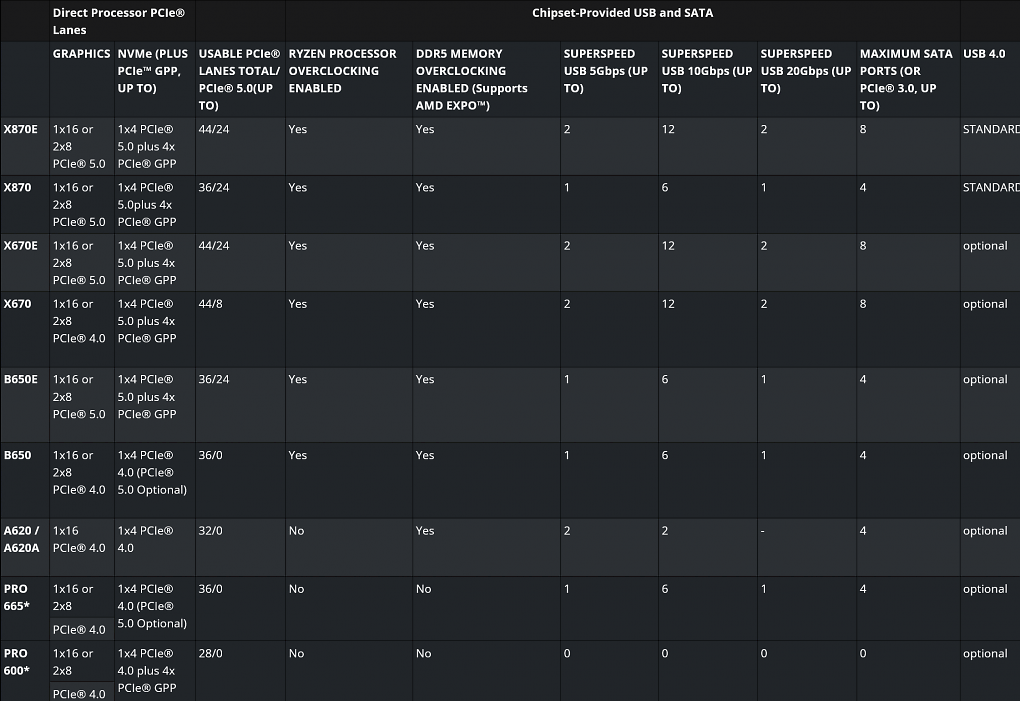Viewport: 1020px width, 701px height.
Task: Select the X870E chipset row label
Action: tap(21, 129)
